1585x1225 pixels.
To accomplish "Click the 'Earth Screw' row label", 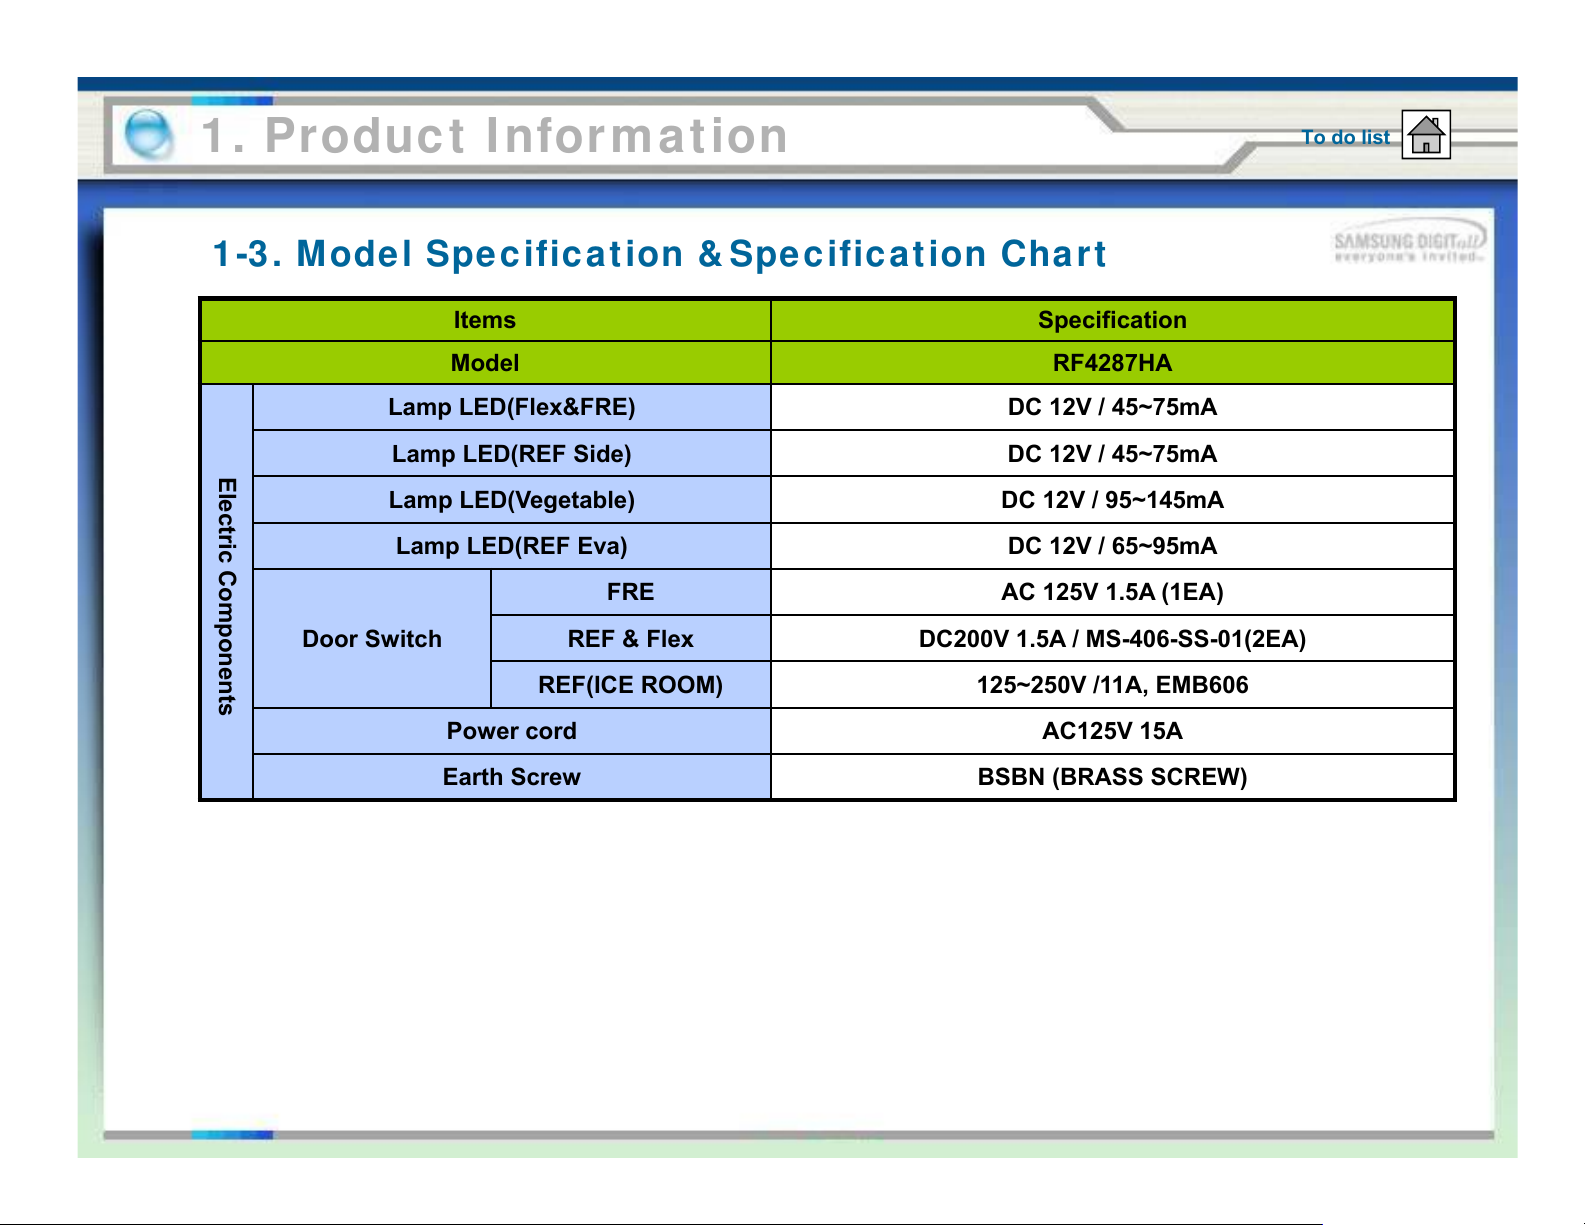I will coord(512,777).
